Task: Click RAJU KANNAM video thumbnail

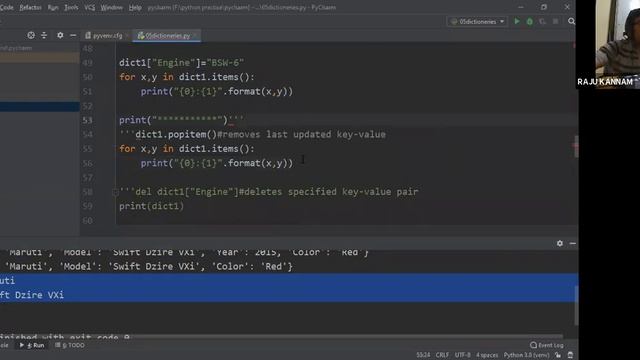Action: (x=608, y=44)
